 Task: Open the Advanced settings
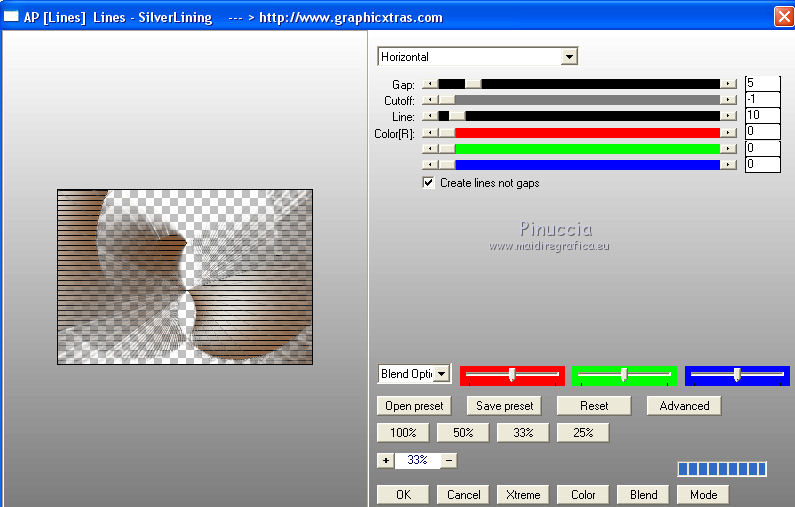[684, 406]
